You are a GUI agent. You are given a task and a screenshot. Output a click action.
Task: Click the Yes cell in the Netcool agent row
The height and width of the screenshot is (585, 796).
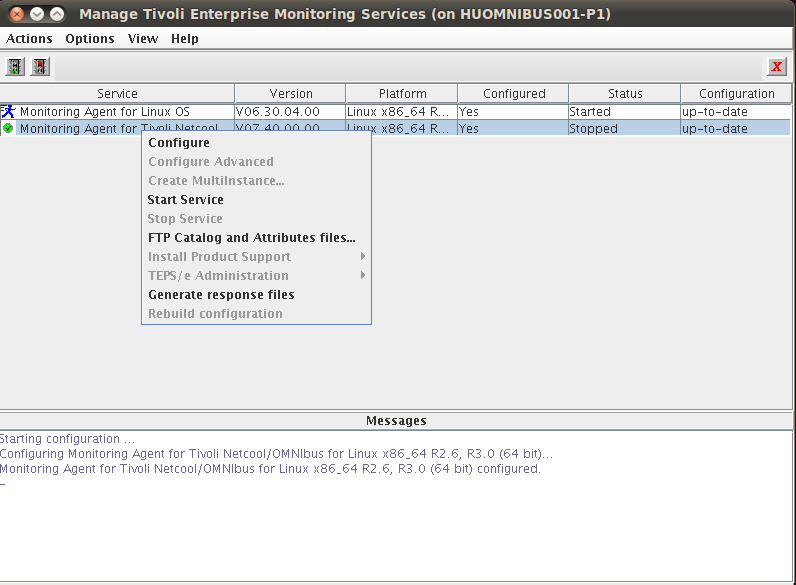[513, 128]
